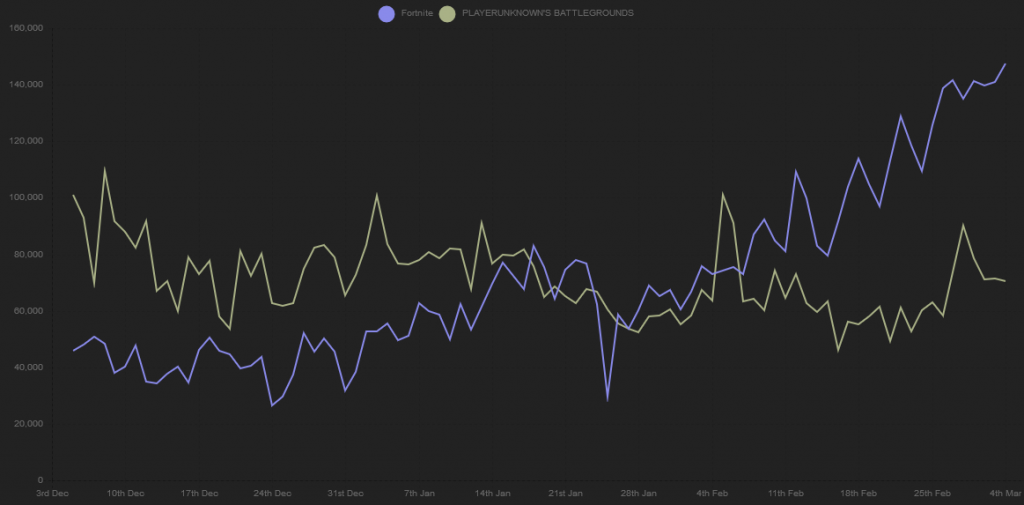Select the 4th Feb axis label
This screenshot has width=1024, height=505.
tap(713, 493)
